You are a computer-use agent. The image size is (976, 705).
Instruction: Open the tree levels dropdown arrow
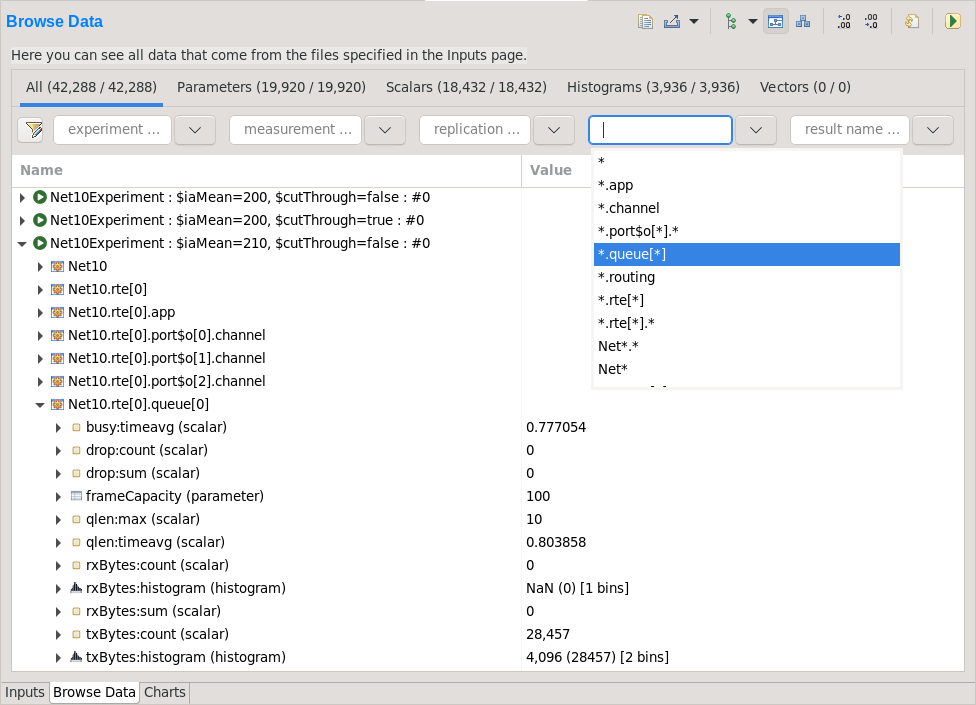click(753, 22)
